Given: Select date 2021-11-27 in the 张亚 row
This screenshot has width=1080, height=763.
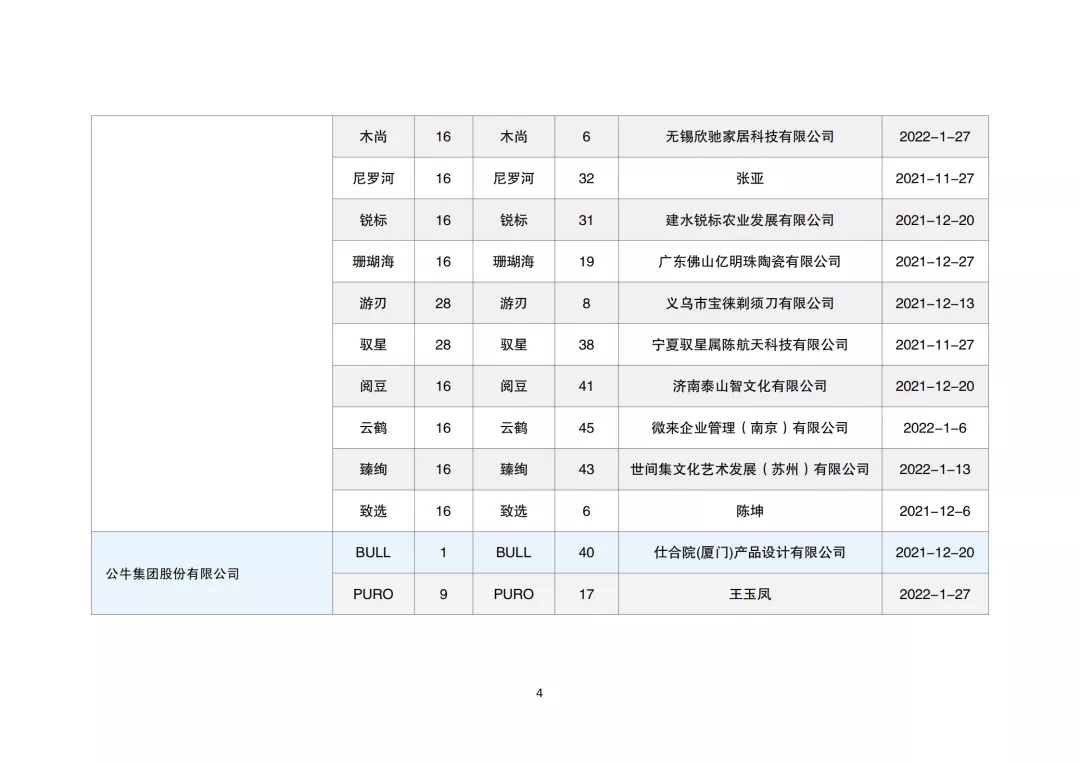Looking at the screenshot, I should (935, 178).
